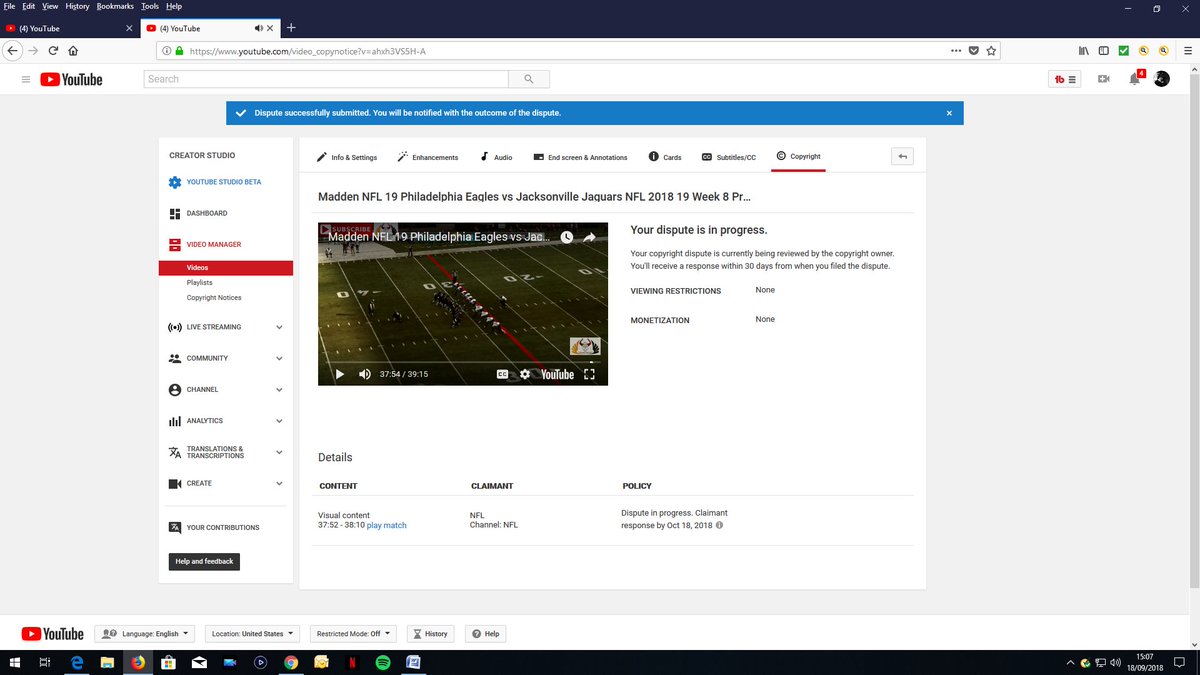Mute the active YouTube tab audio
1200x675 pixels.
(x=259, y=28)
